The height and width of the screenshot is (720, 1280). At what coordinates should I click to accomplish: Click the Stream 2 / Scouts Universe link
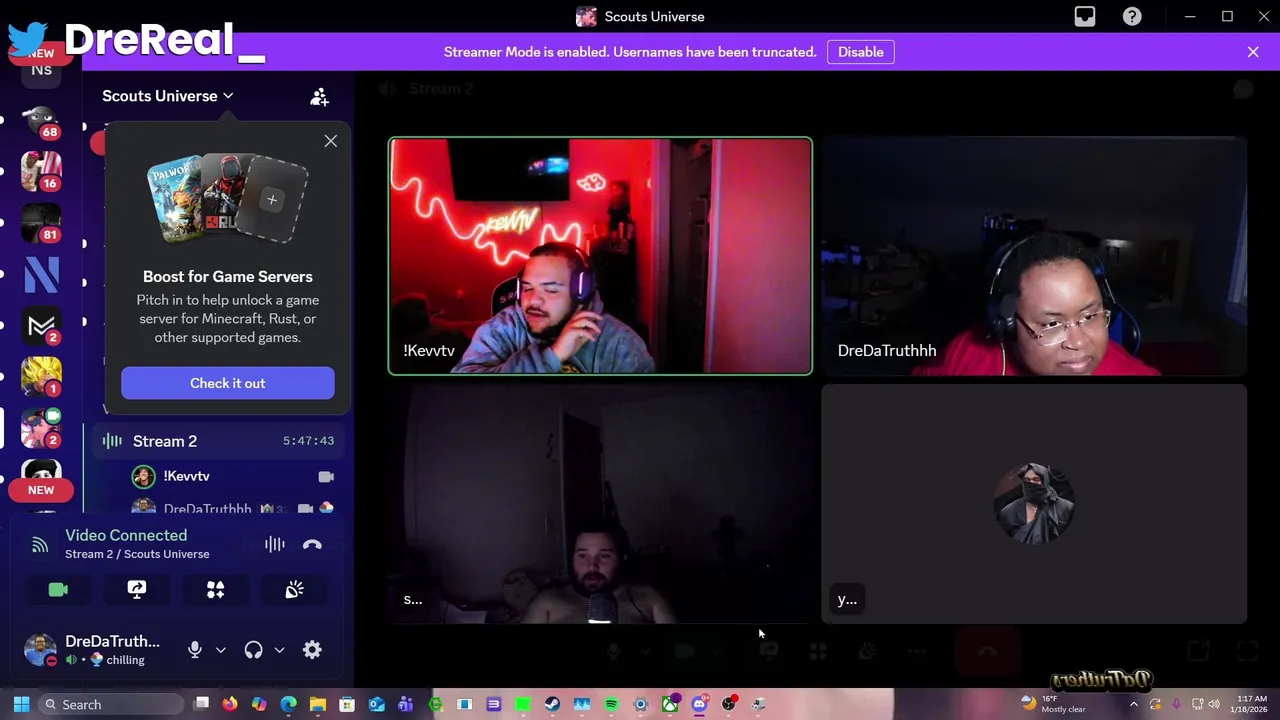tap(137, 554)
